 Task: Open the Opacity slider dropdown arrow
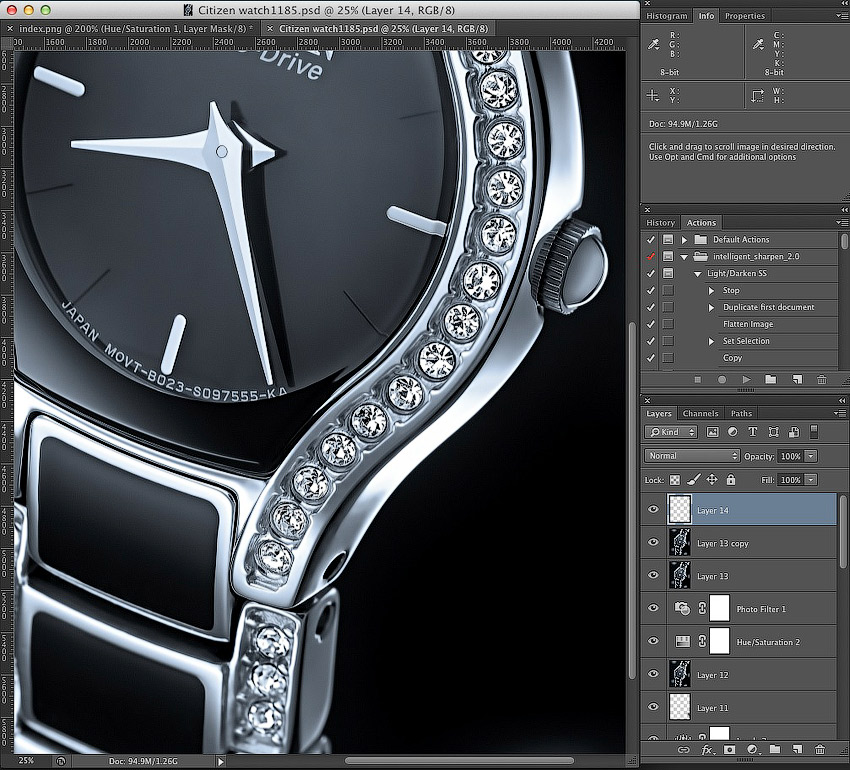coord(811,456)
